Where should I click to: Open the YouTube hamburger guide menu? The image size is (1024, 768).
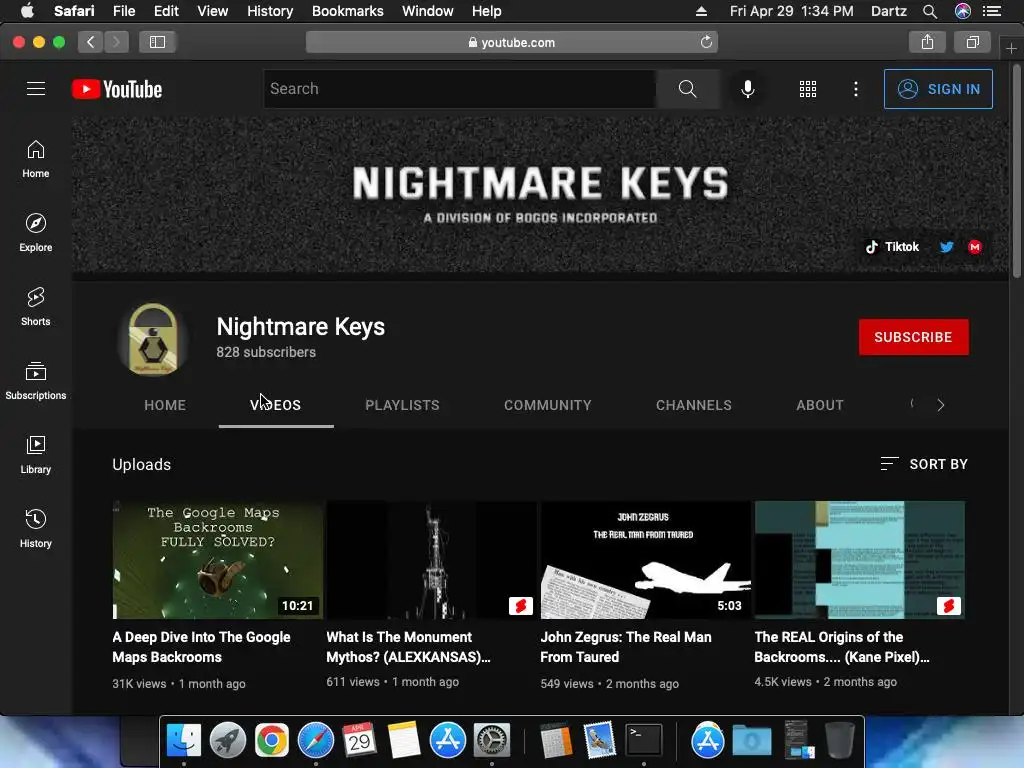[x=36, y=89]
